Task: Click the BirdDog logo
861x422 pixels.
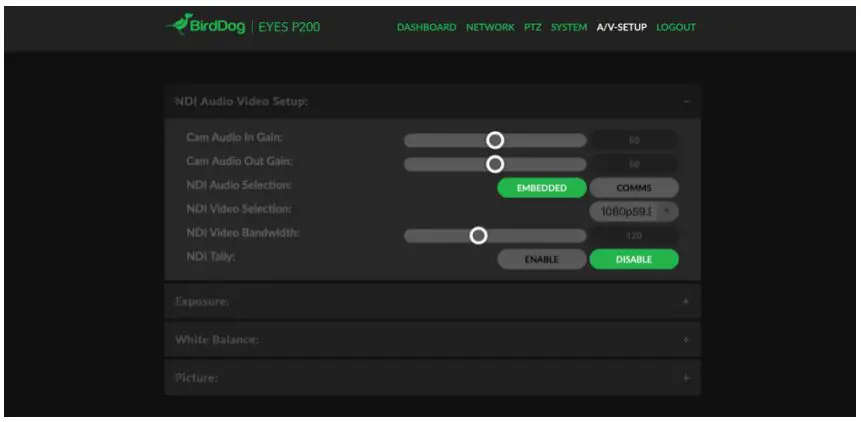Action: tap(205, 26)
